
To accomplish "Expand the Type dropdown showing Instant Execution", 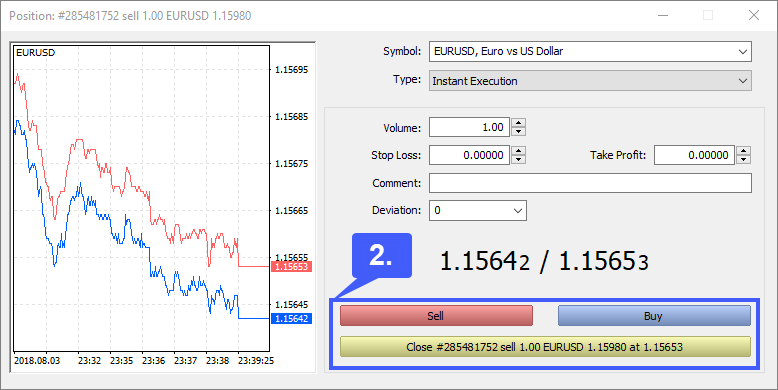I will coord(743,81).
